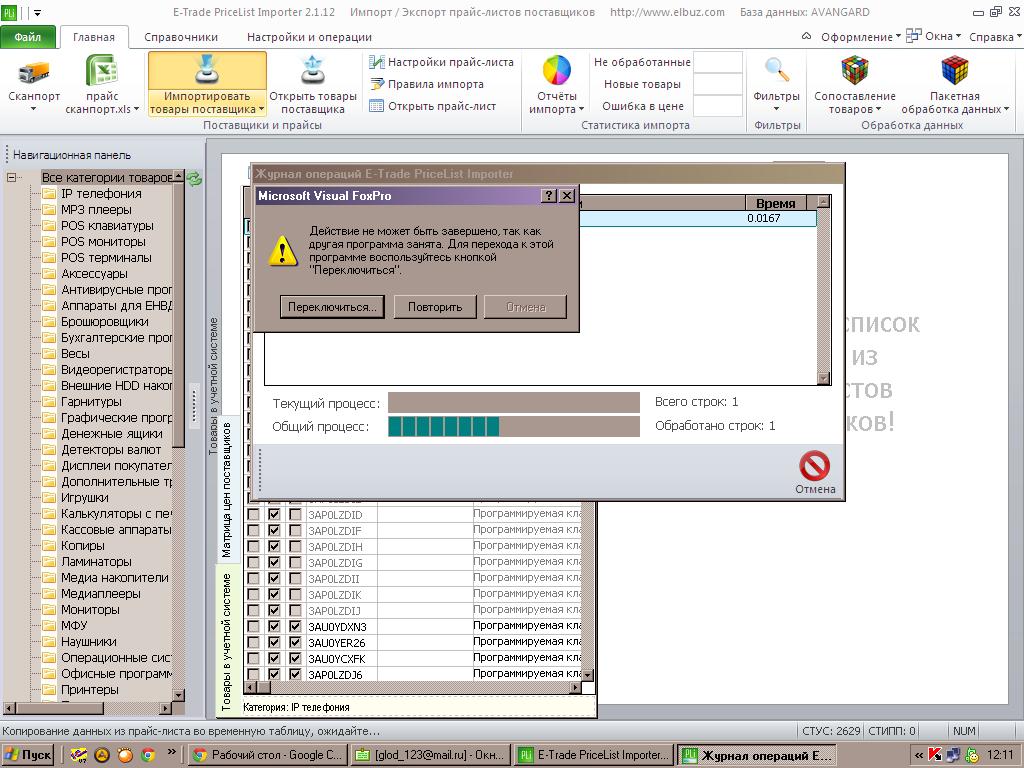
Task: Open Открыть товары поставщика icon
Action: 313,71
